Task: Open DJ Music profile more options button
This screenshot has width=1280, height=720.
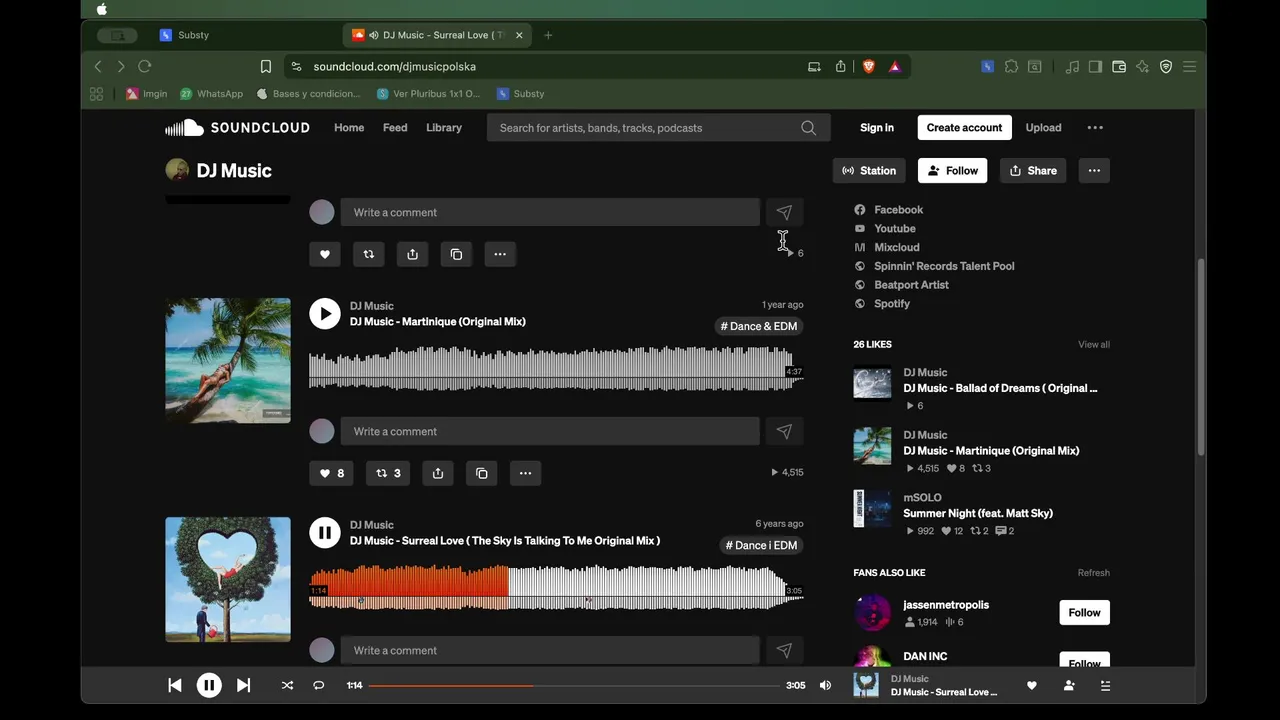Action: tap(1094, 171)
